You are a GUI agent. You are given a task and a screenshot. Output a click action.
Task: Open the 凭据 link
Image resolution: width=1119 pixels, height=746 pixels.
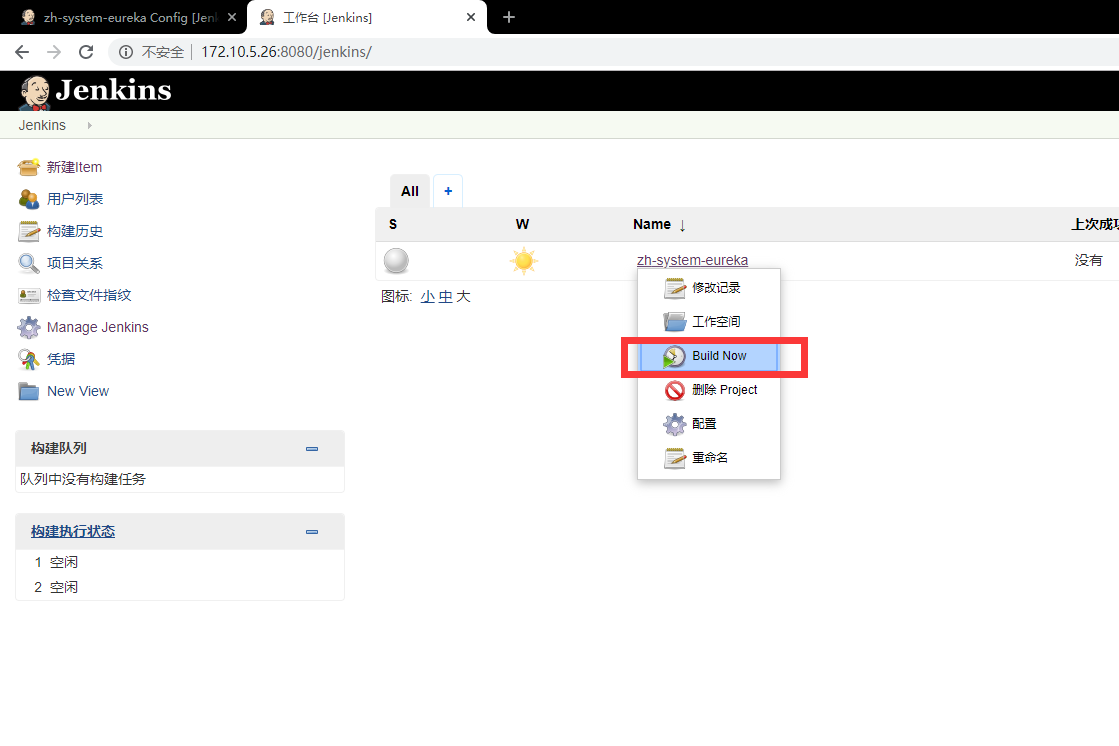[61, 359]
